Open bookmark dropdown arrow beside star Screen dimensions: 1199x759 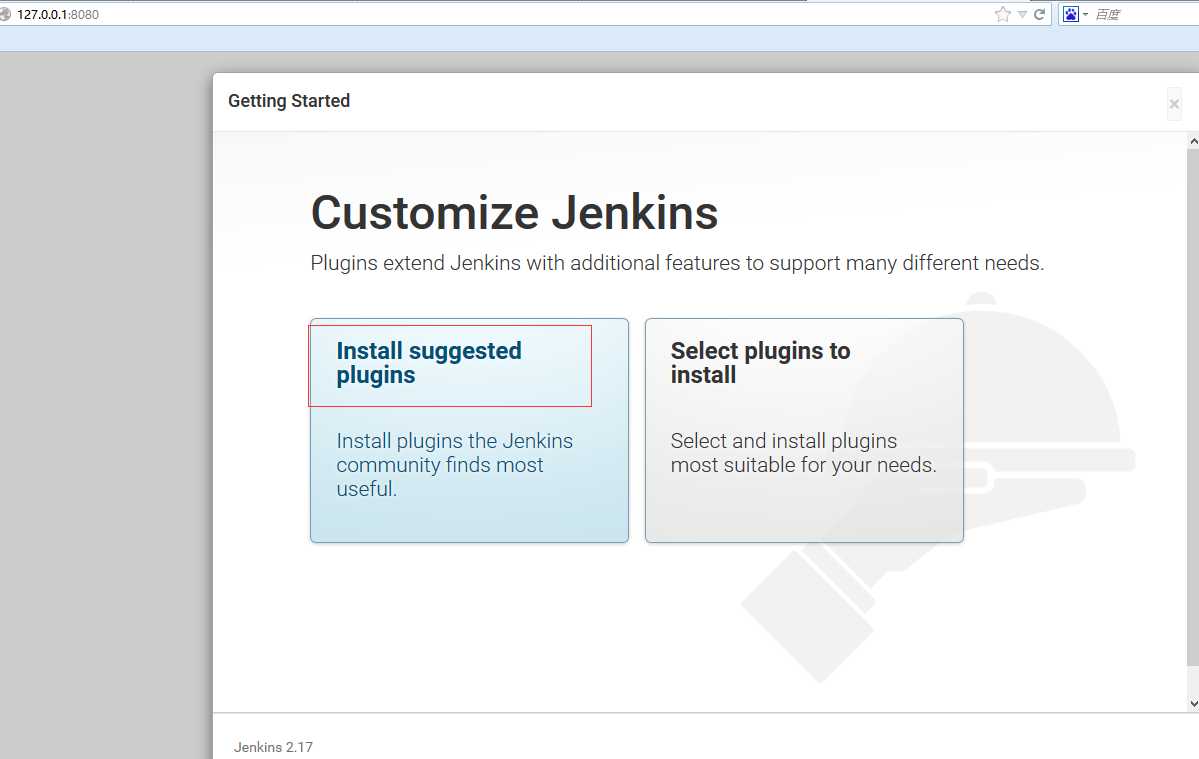point(1022,15)
